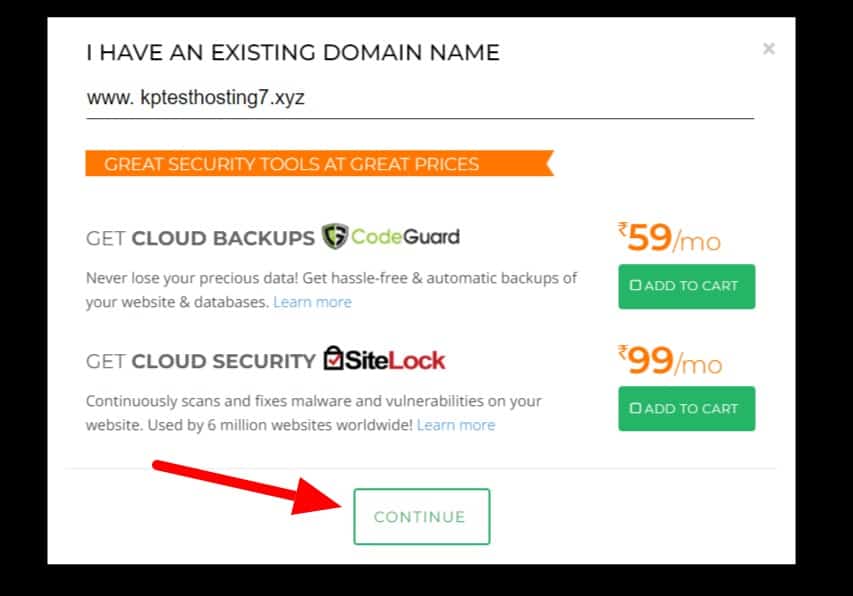Tick the checkbox square in SiteLock's Add to Cart
Image resolution: width=853 pixels, height=596 pixels.
tap(635, 409)
